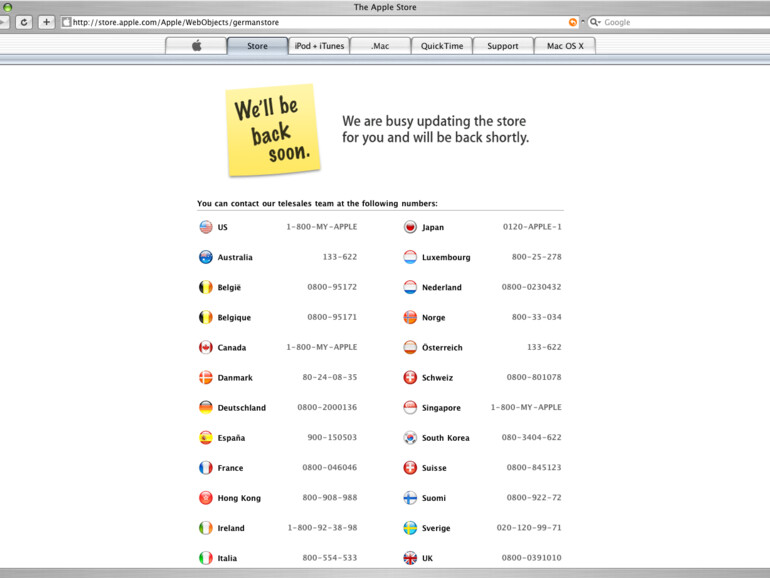Click the Australia flag icon

(206, 257)
